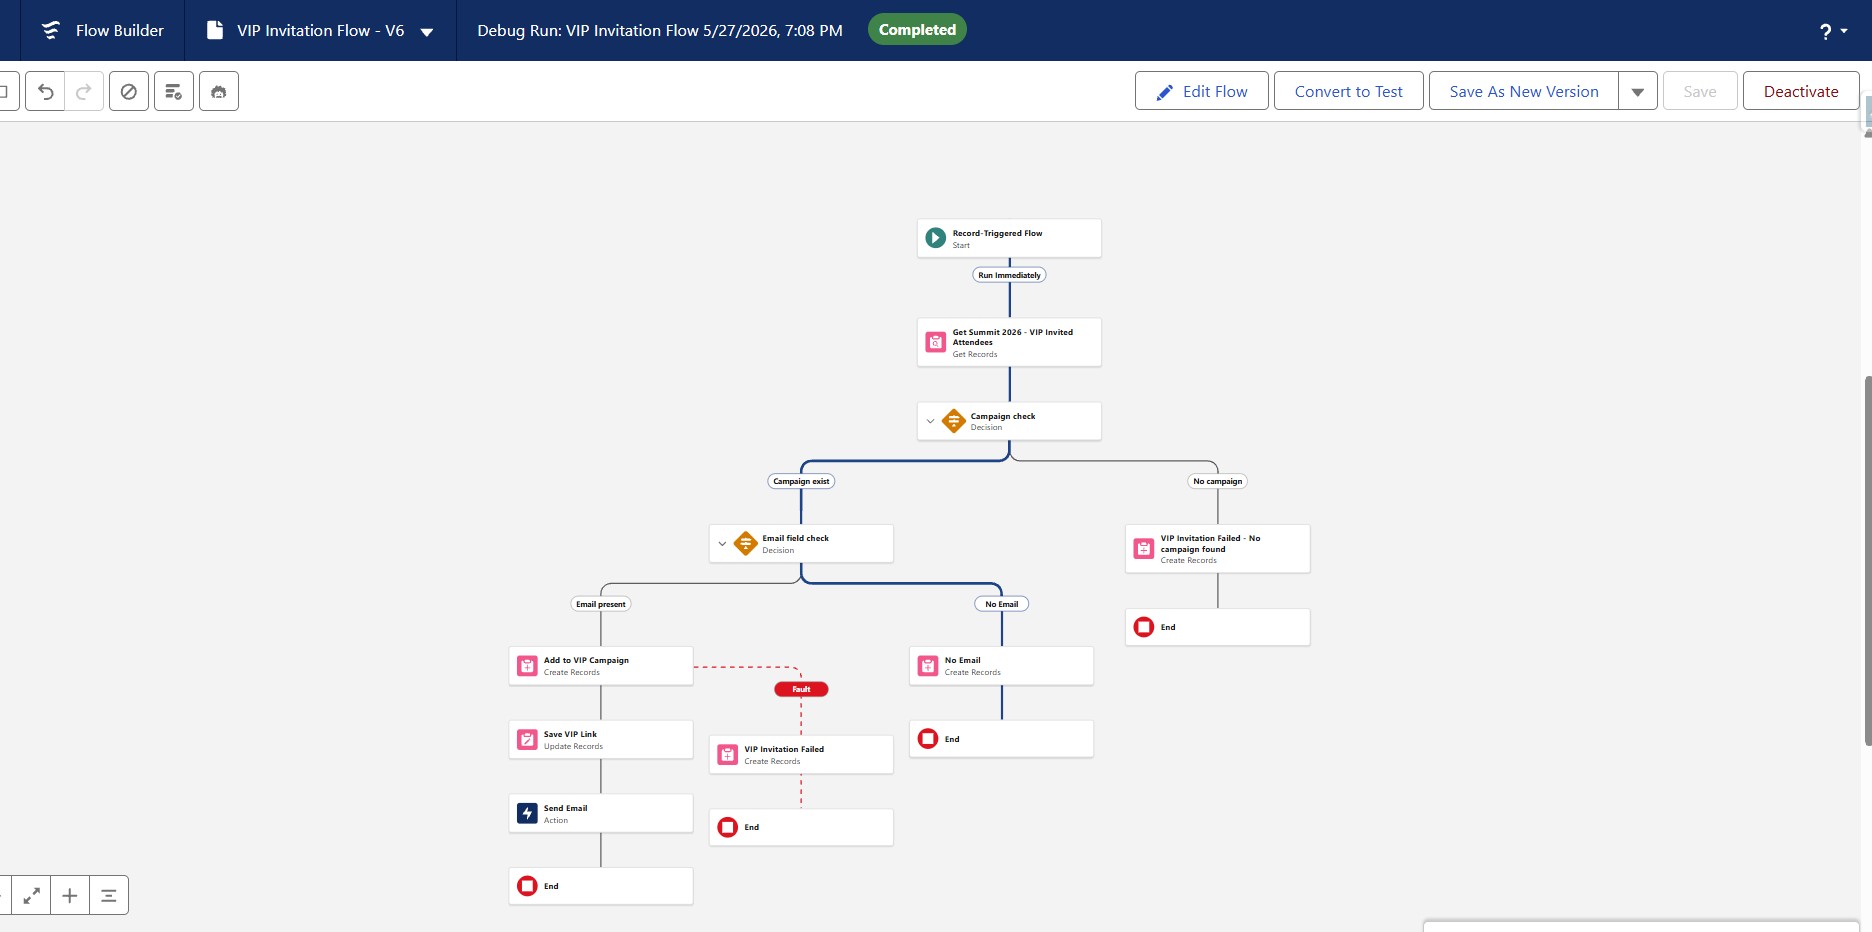Open the debug details list icon

pyautogui.click(x=174, y=91)
